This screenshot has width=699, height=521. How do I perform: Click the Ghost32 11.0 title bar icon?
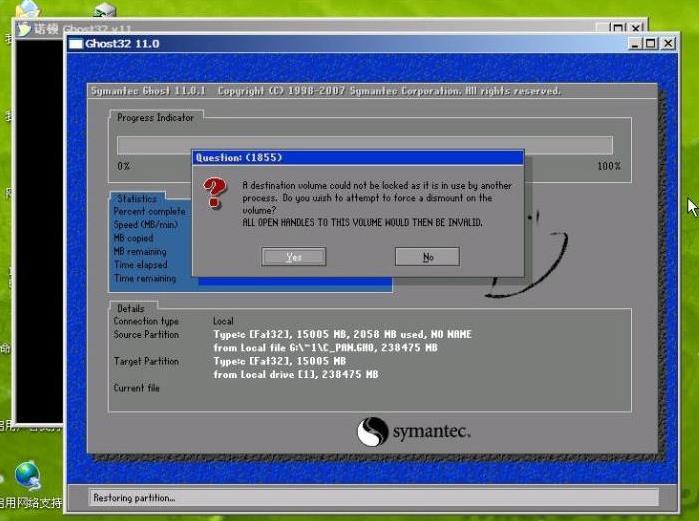click(76, 44)
